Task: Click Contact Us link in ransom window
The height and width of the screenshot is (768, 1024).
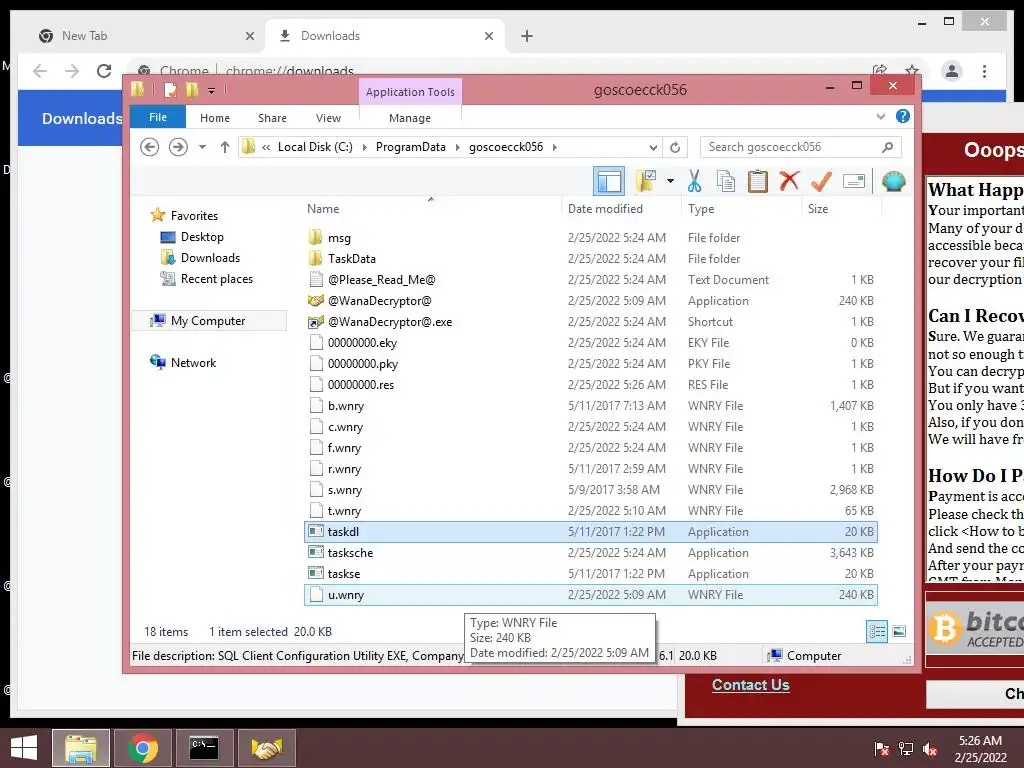Action: (750, 684)
